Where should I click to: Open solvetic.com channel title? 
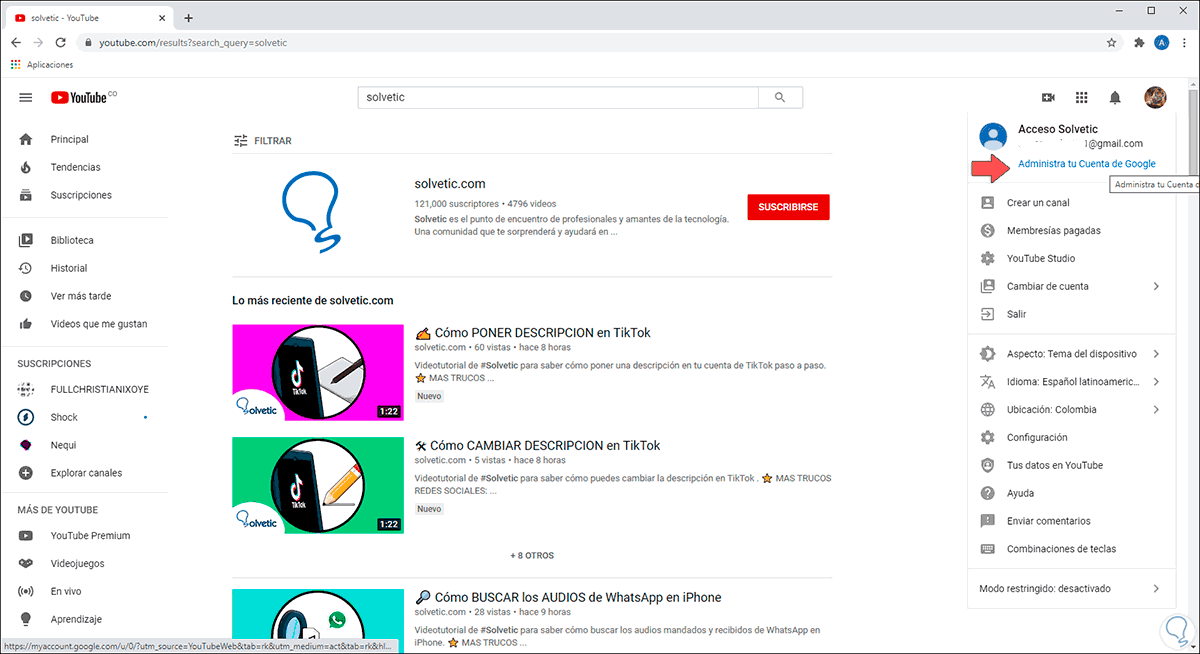pyautogui.click(x=450, y=184)
